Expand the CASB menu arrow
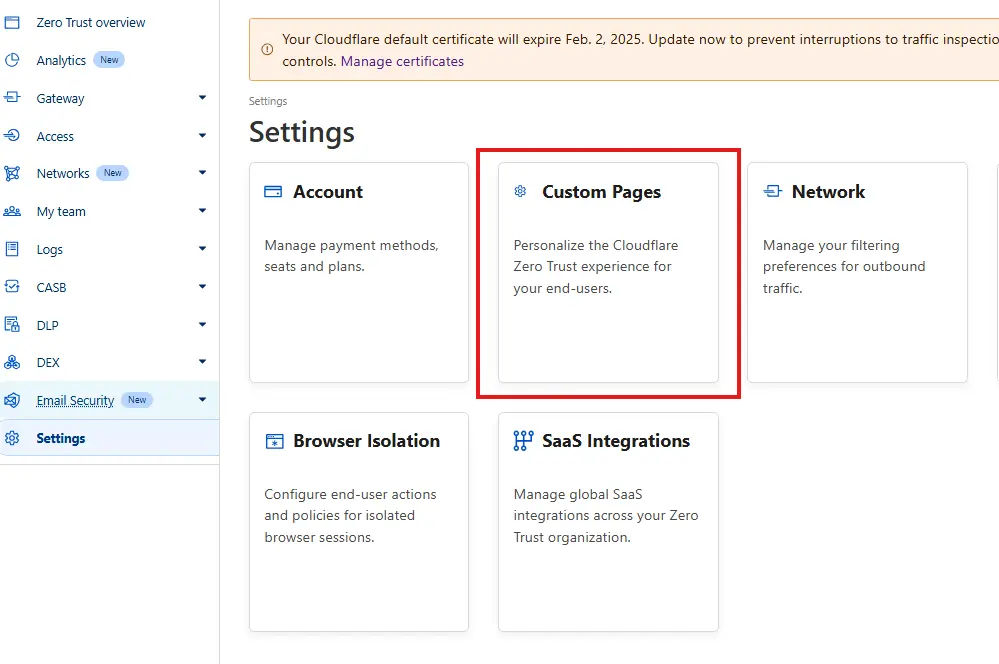 coord(202,286)
